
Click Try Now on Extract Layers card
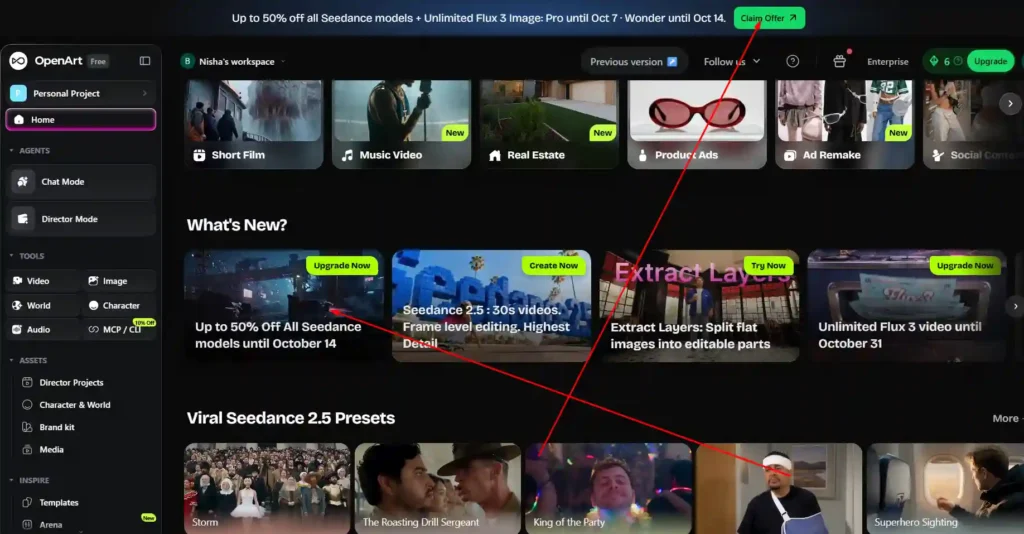tap(768, 265)
